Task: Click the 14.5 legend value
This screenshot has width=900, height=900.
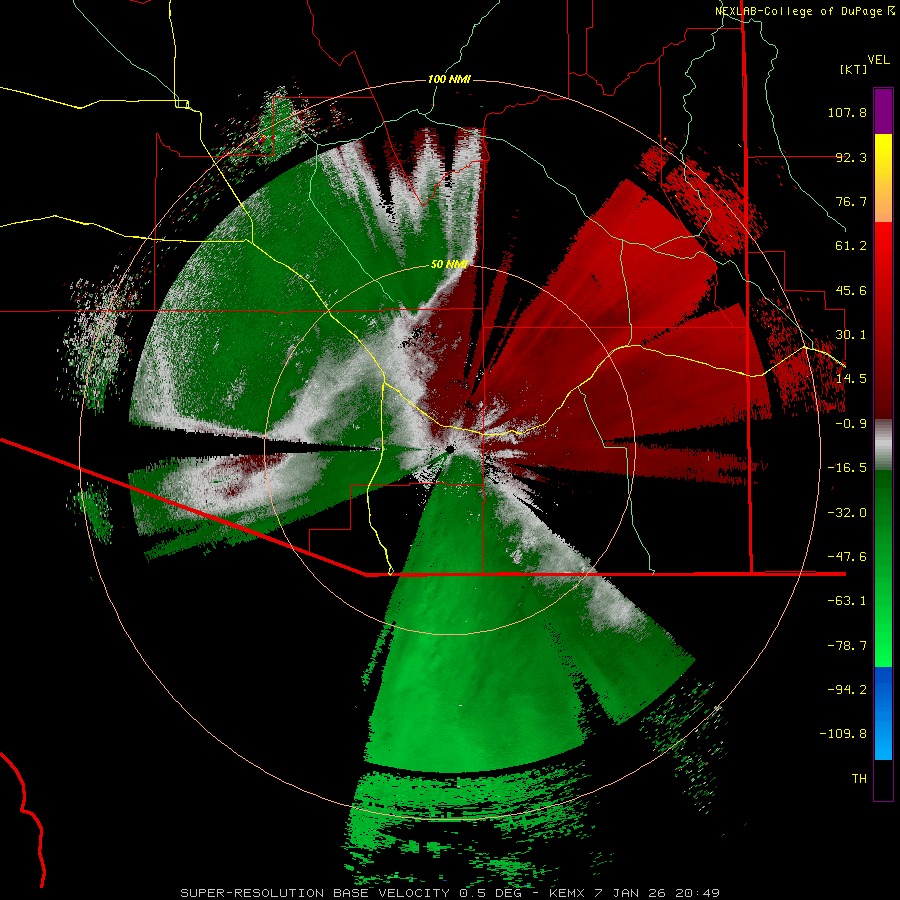Action: coord(851,379)
